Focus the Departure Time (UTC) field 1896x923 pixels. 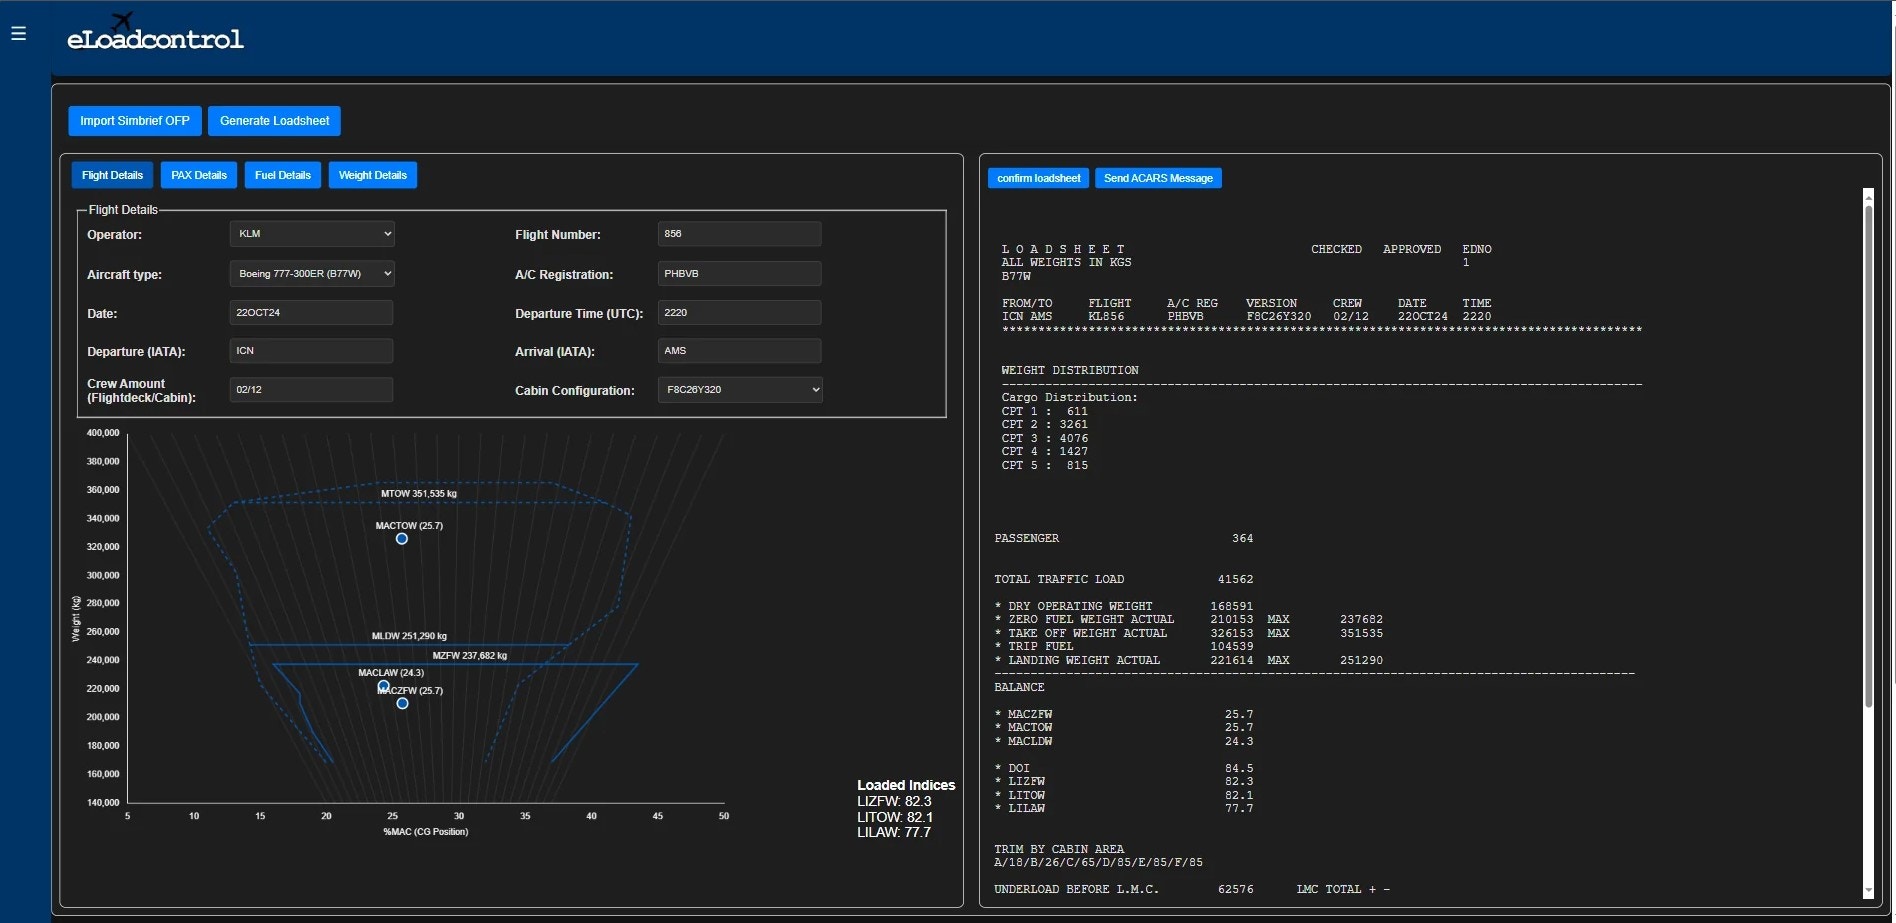click(x=739, y=313)
